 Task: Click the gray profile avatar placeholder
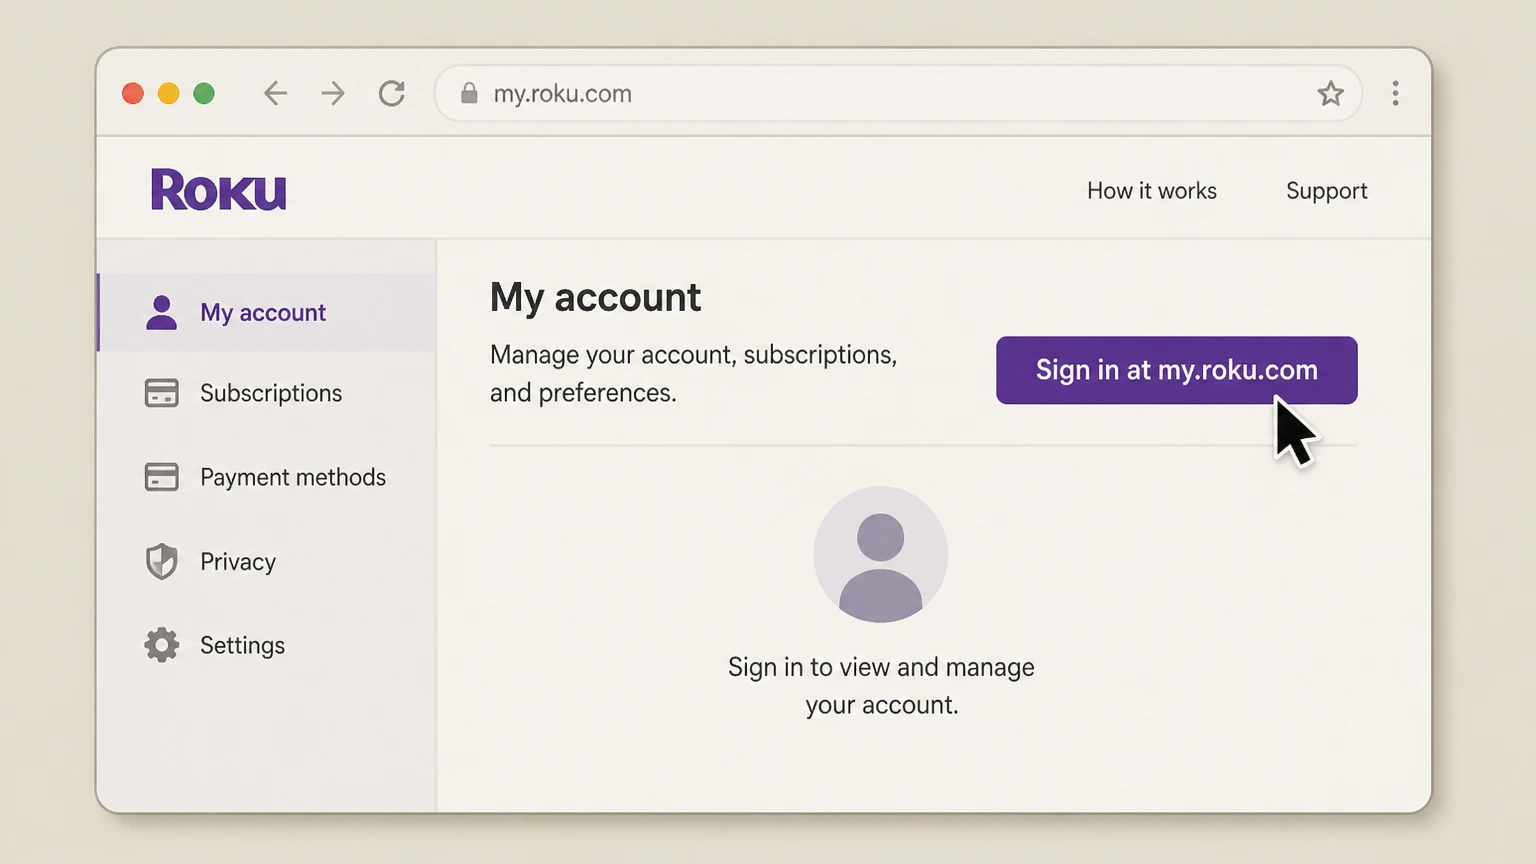click(880, 554)
